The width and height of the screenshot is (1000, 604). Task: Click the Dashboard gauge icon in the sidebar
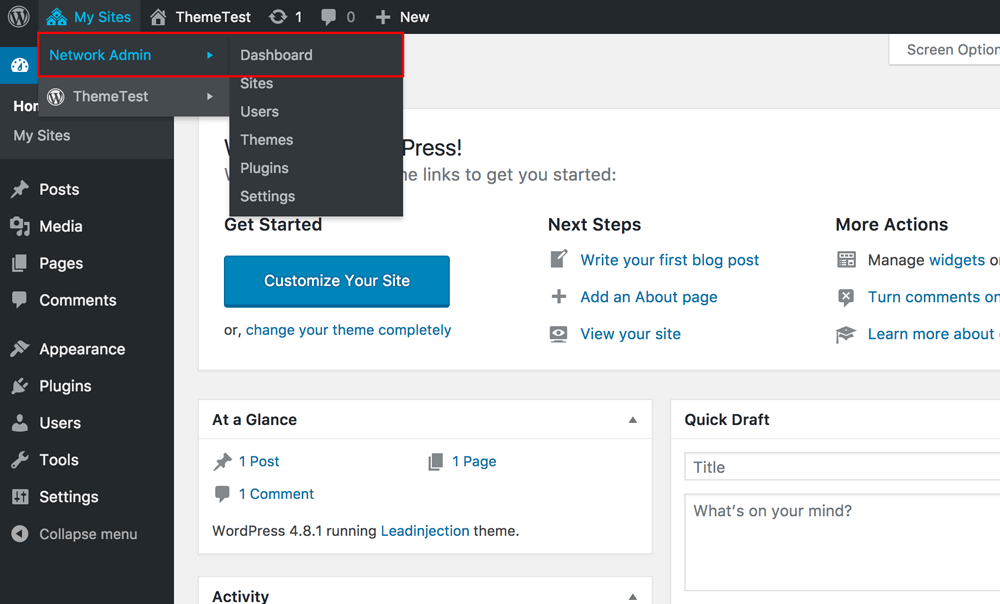click(20, 65)
